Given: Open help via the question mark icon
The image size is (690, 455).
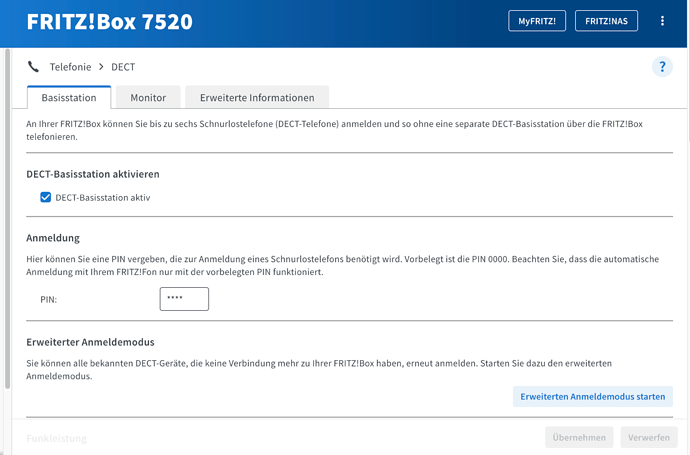Looking at the screenshot, I should coord(662,67).
